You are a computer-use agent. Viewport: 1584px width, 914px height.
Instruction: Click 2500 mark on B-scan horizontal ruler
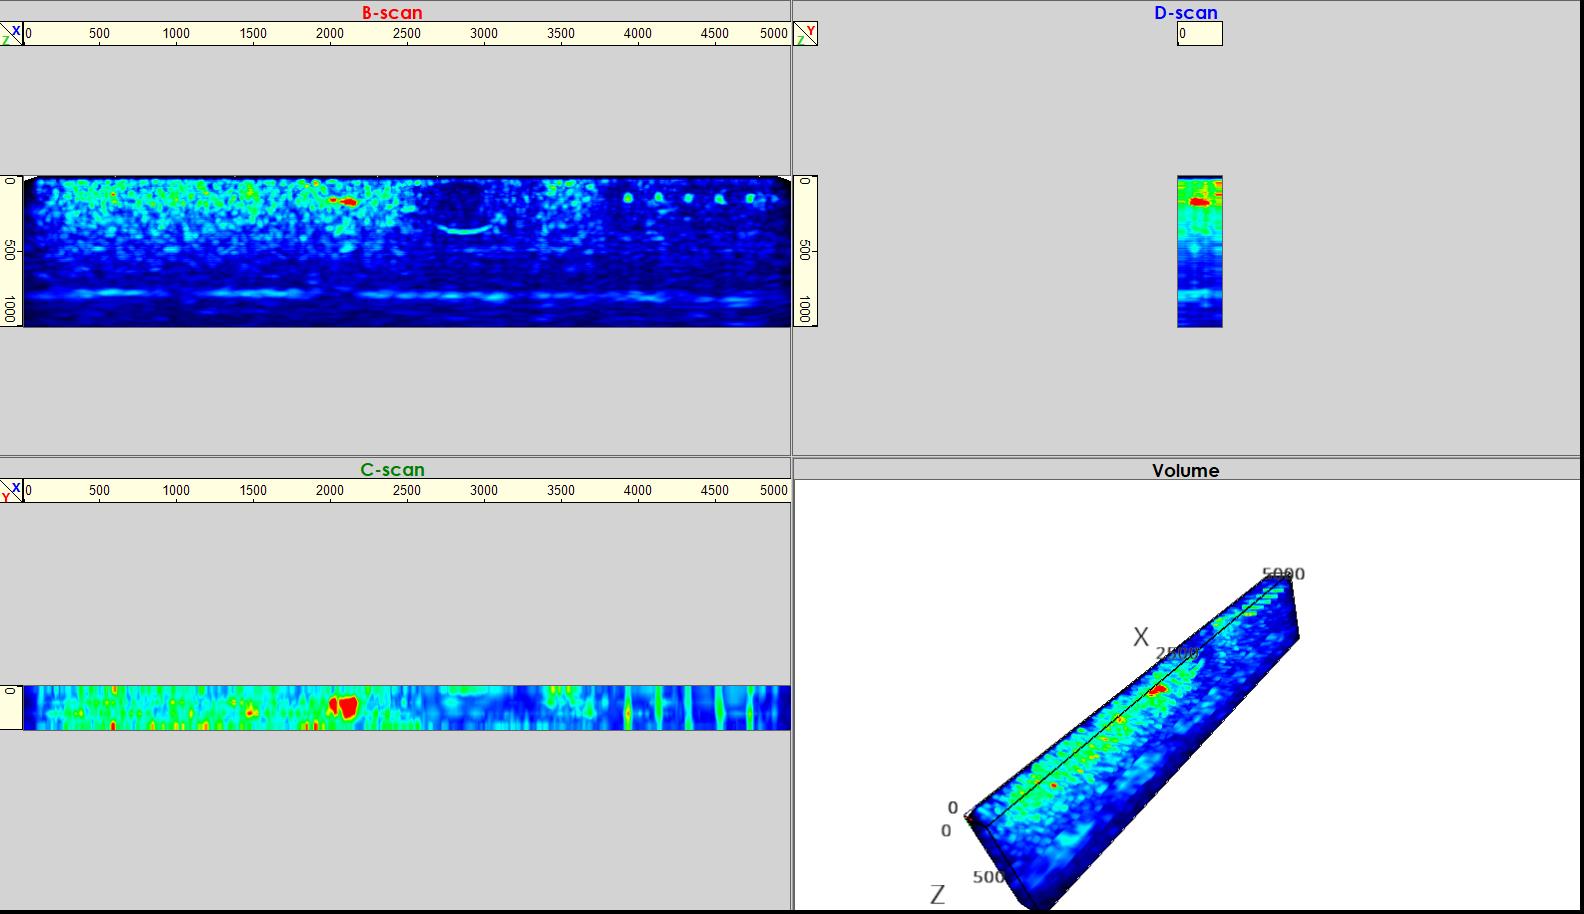pyautogui.click(x=406, y=34)
